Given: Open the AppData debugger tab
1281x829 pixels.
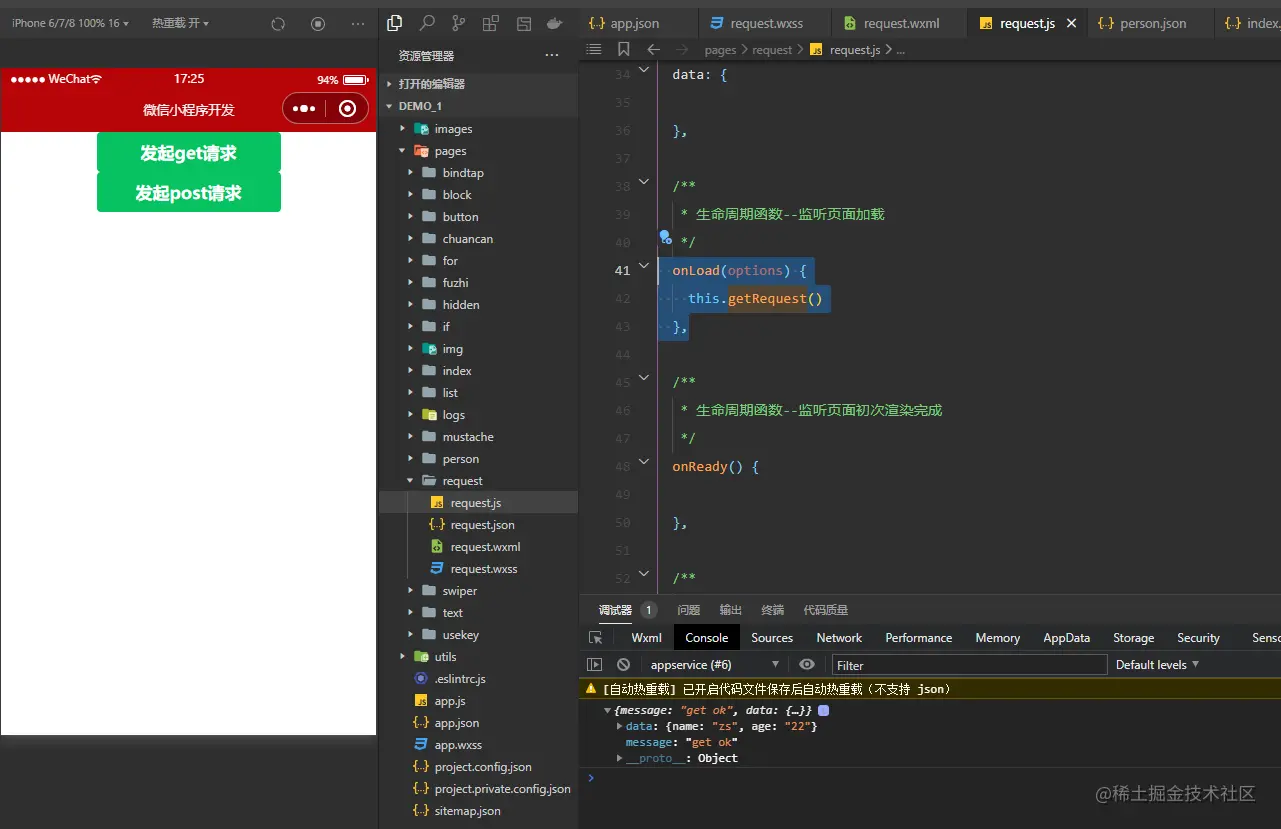Looking at the screenshot, I should (x=1067, y=637).
